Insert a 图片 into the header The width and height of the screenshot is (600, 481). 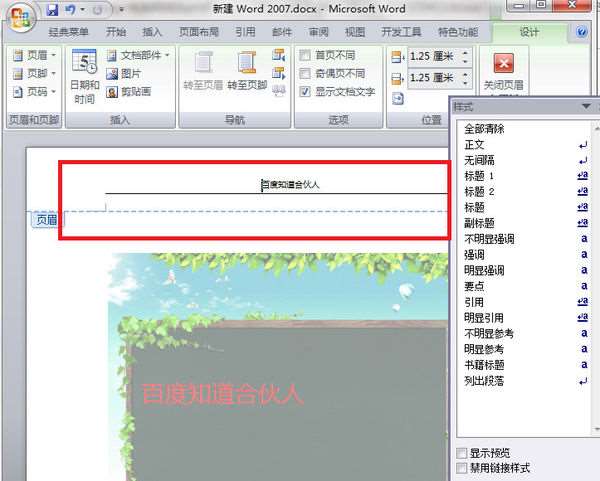pyautogui.click(x=124, y=73)
